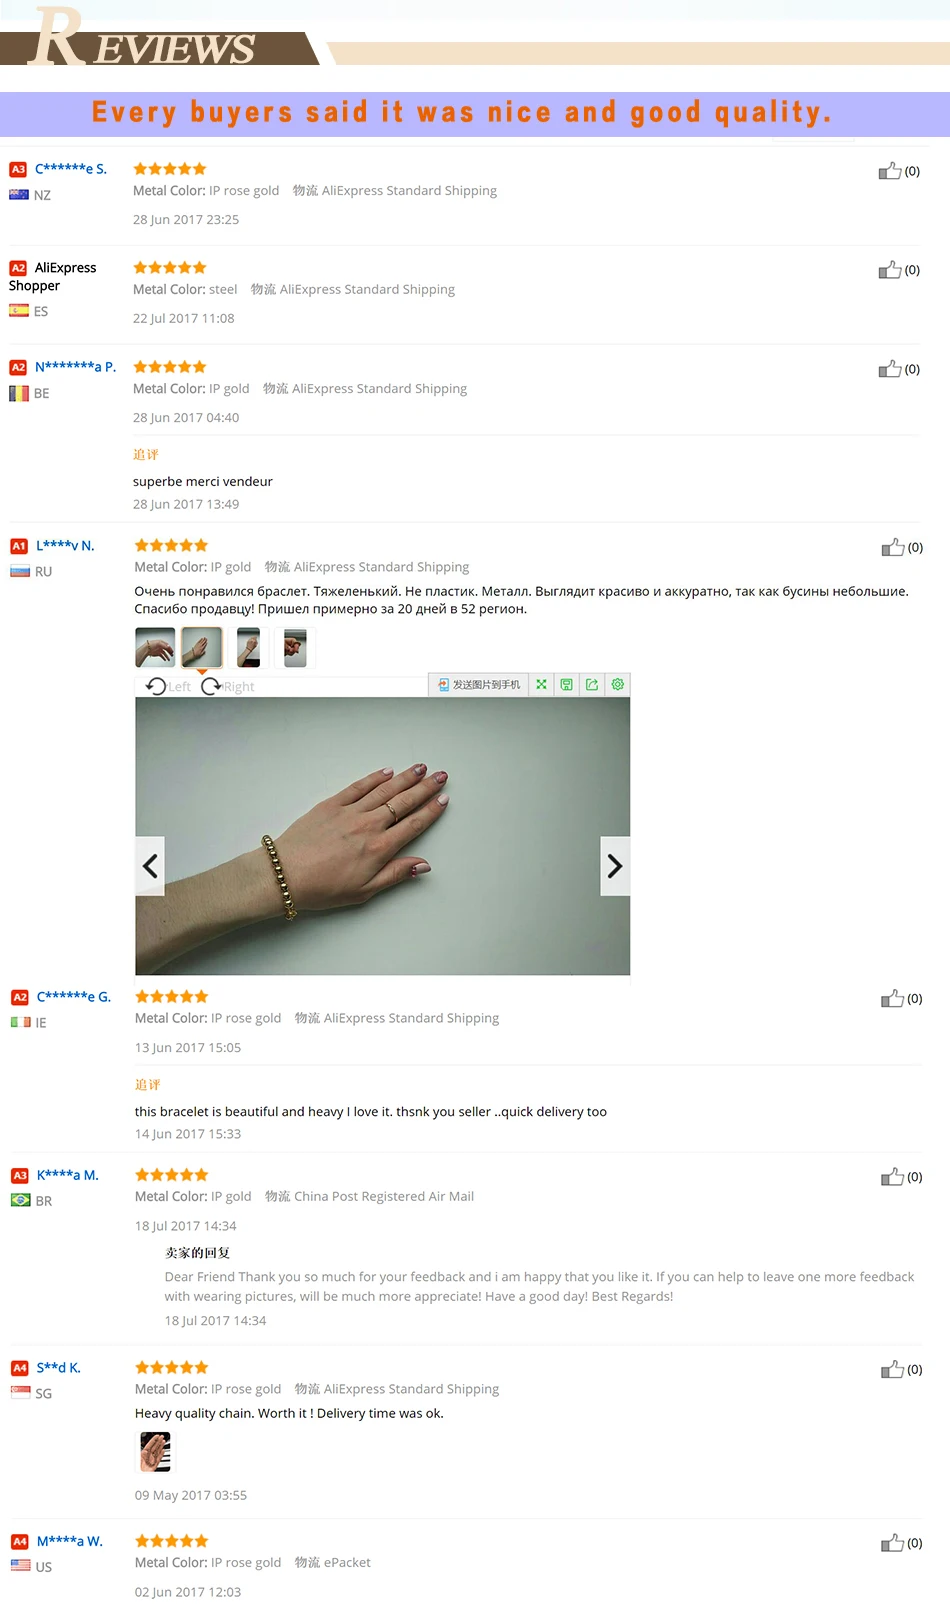Screen dimensions: 950x1615
Task: Open reviewer profile K****a M.
Action: coord(67,1175)
